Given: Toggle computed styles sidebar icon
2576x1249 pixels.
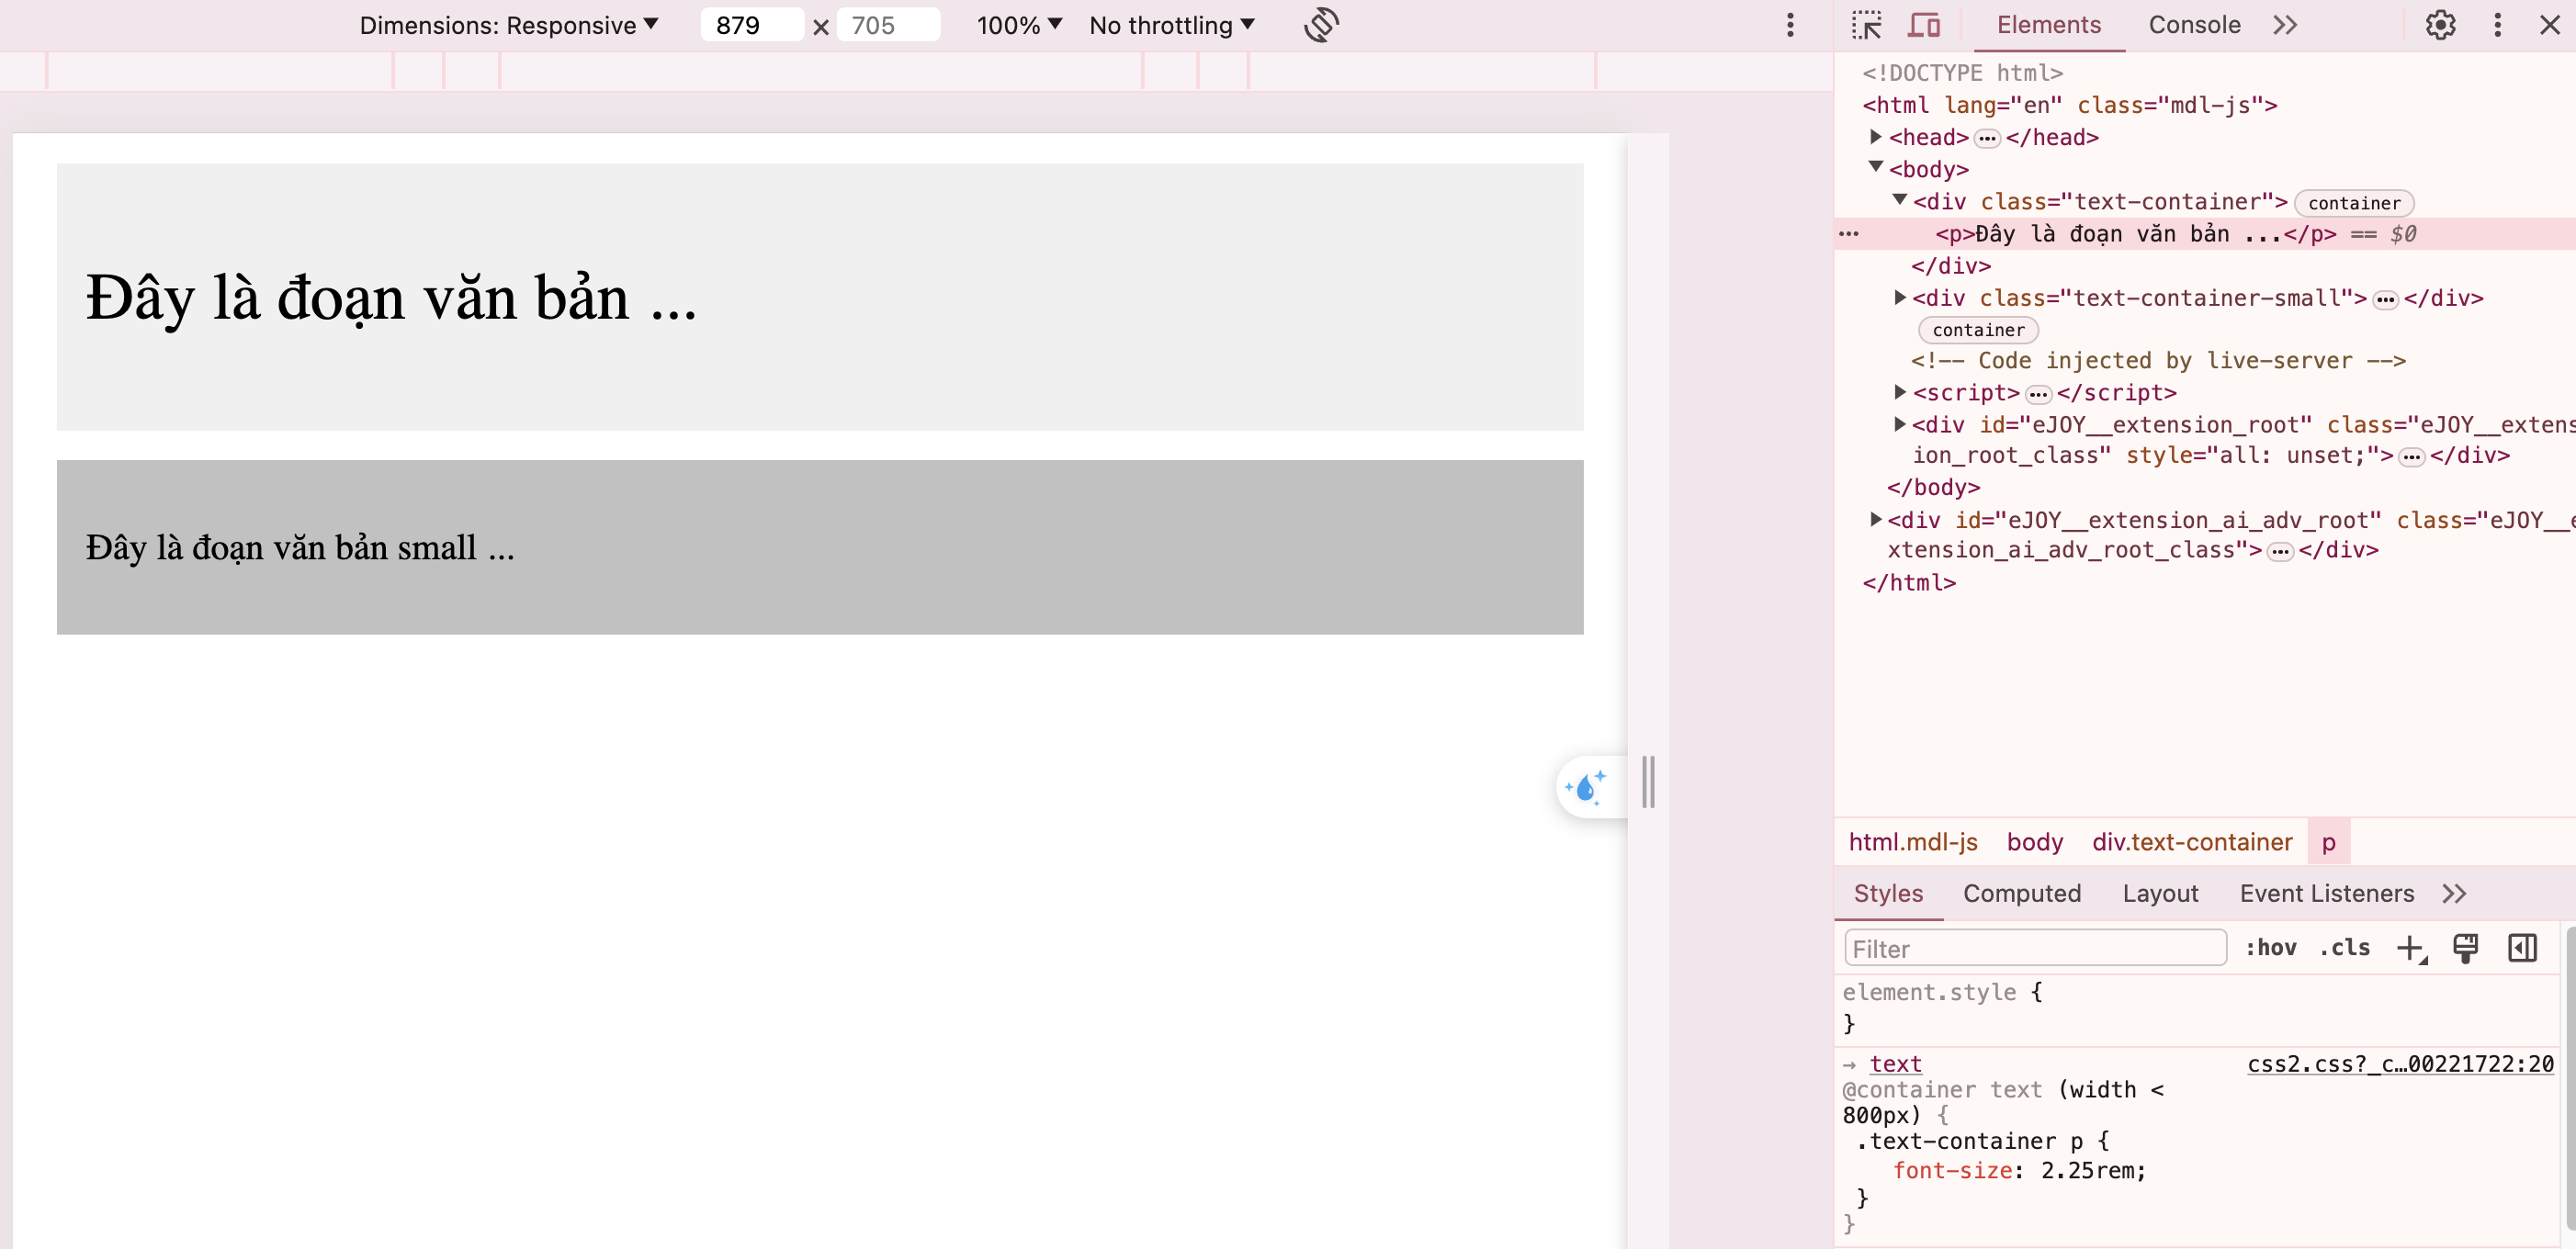Looking at the screenshot, I should click(2522, 948).
